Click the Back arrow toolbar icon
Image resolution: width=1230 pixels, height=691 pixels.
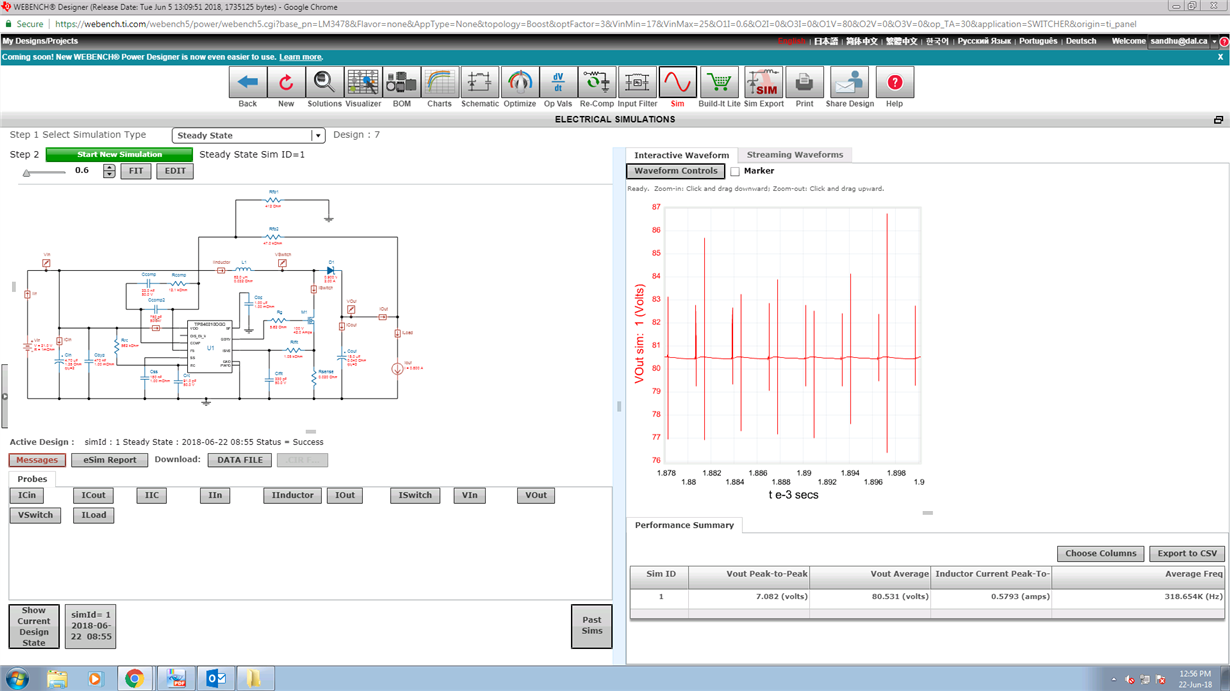248,82
